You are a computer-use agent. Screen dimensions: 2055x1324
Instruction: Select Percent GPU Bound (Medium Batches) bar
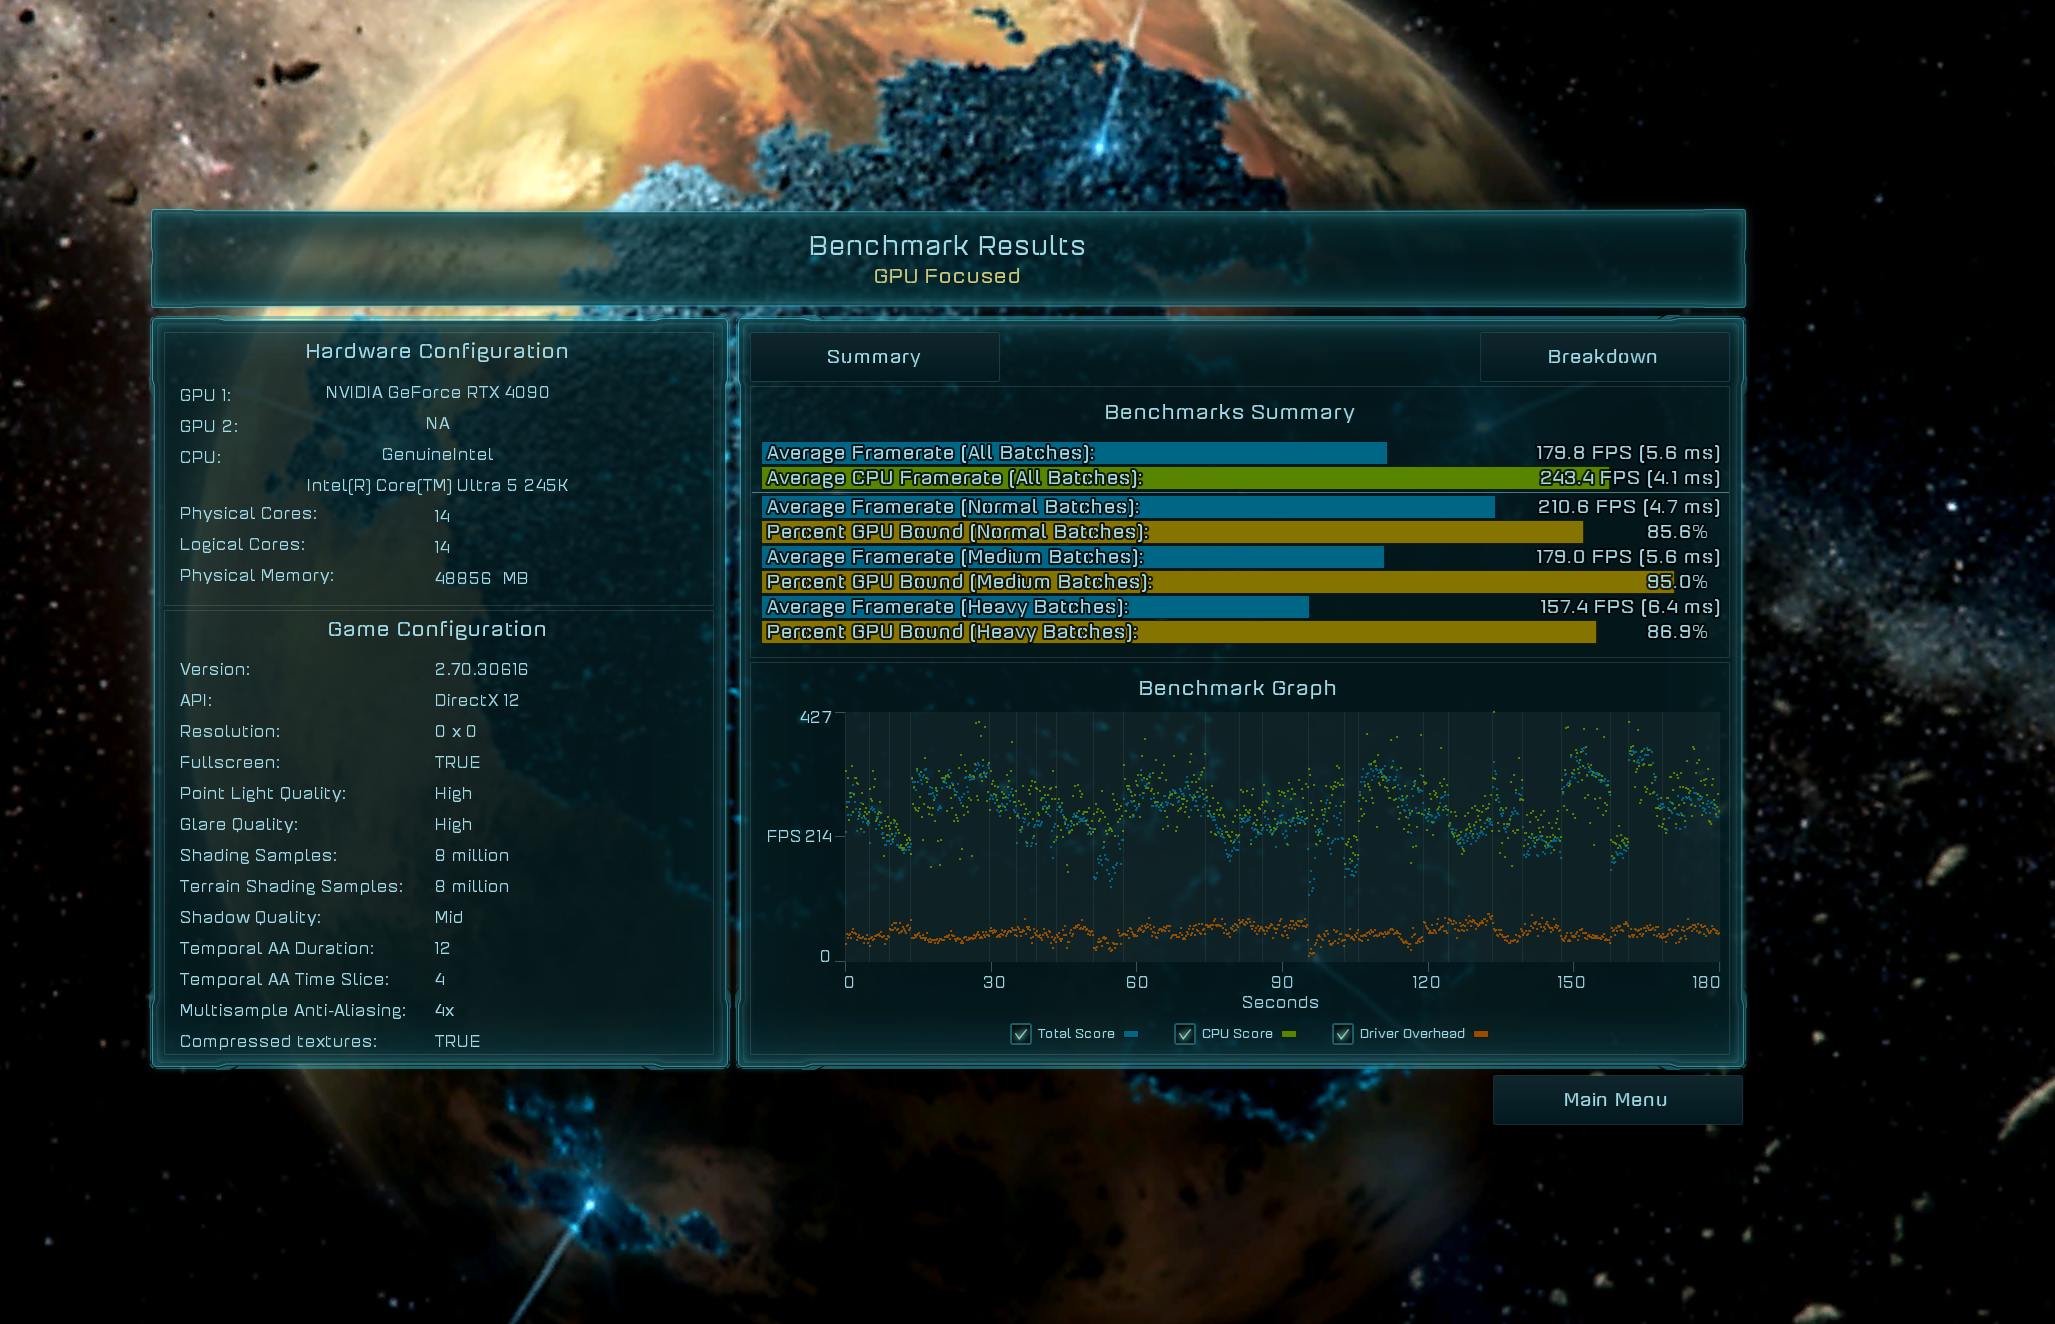click(1217, 582)
